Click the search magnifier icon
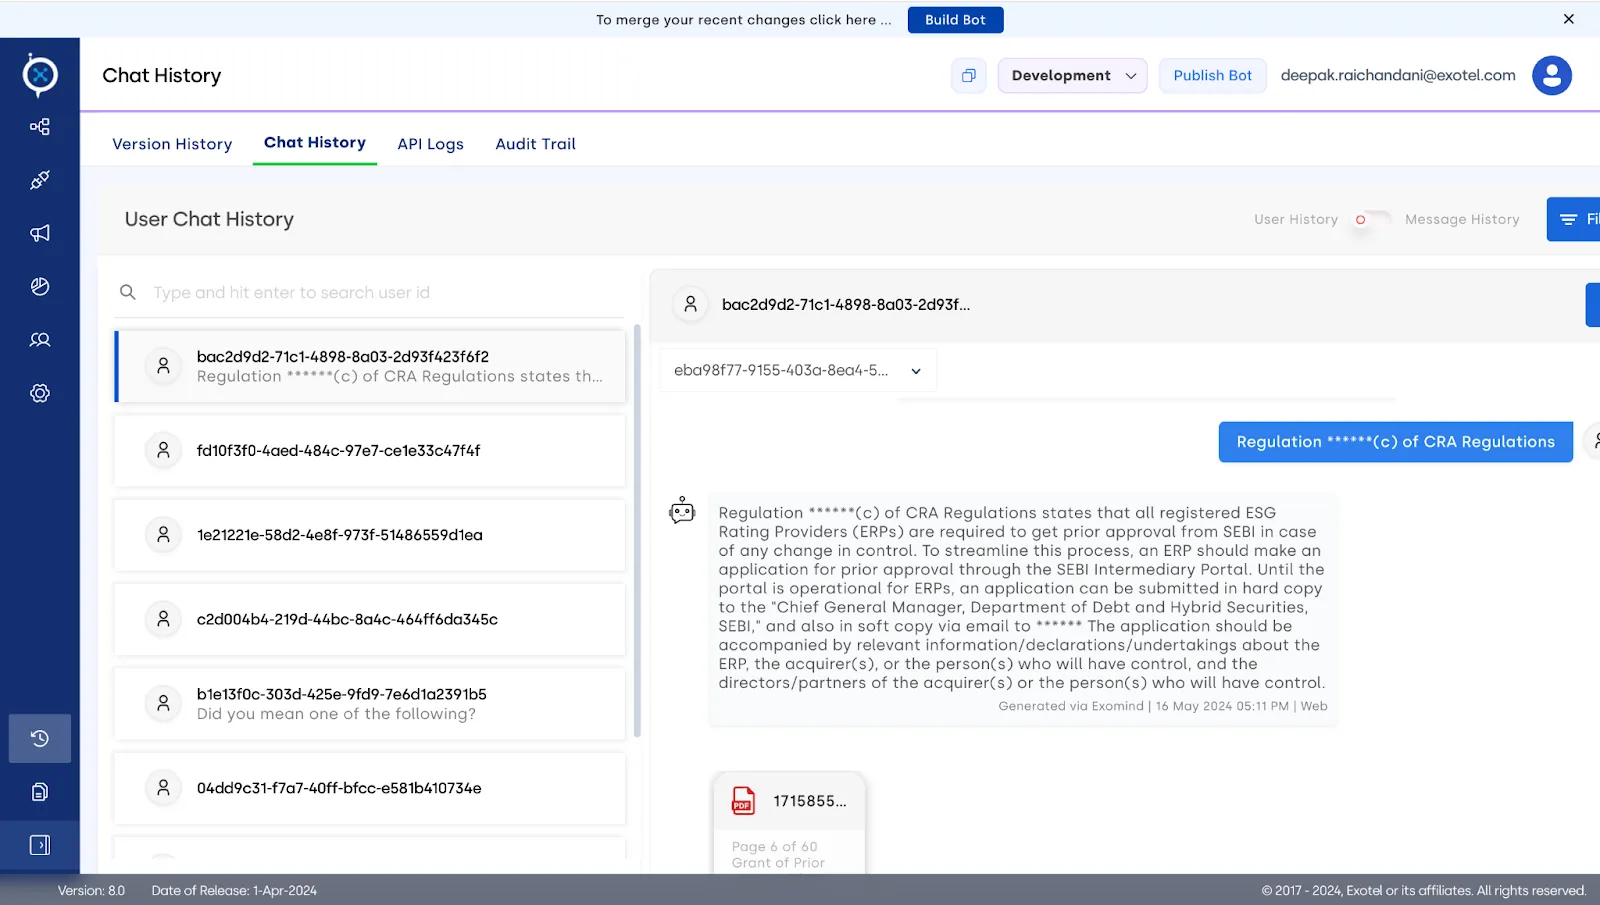1600x905 pixels. click(128, 292)
